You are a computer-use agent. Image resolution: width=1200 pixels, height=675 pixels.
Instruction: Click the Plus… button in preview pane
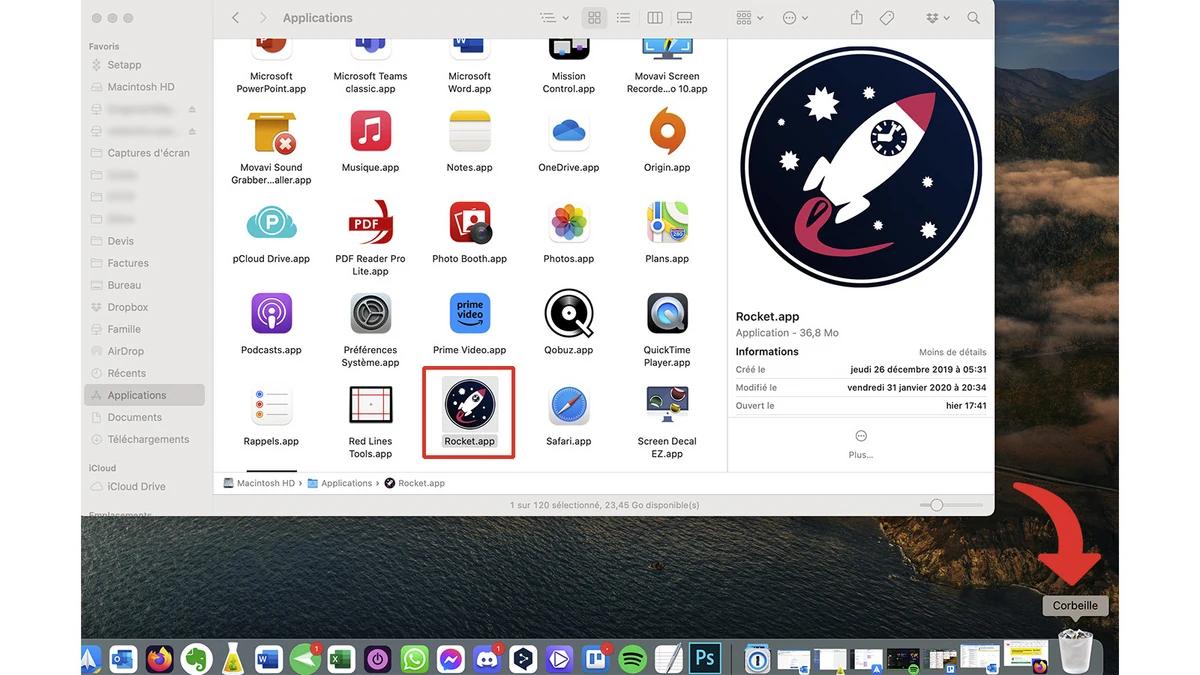pyautogui.click(x=860, y=444)
